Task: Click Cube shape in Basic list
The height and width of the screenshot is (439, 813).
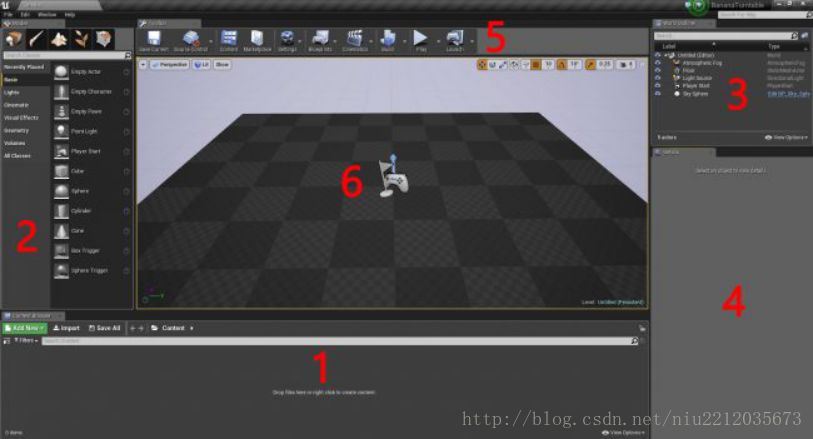Action: (91, 171)
